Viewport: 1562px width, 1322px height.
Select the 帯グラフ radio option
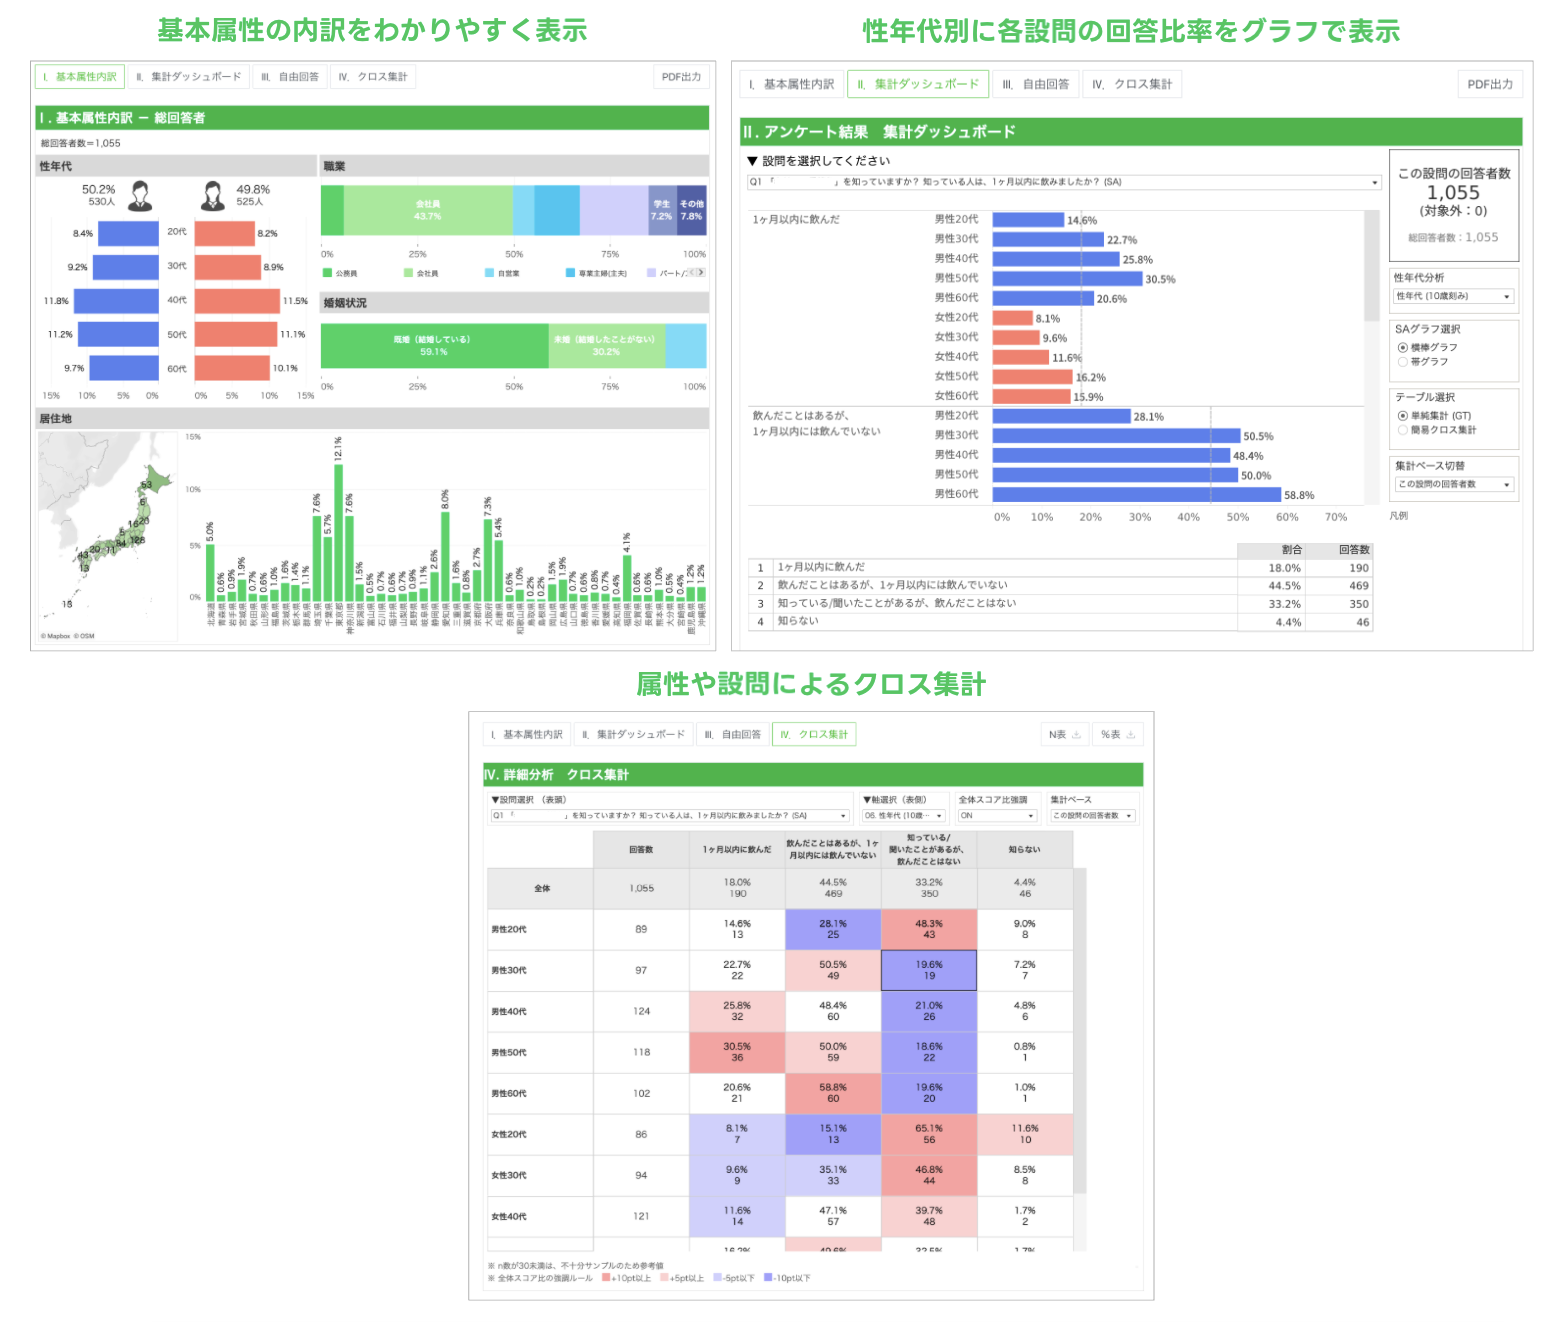coord(1403,362)
